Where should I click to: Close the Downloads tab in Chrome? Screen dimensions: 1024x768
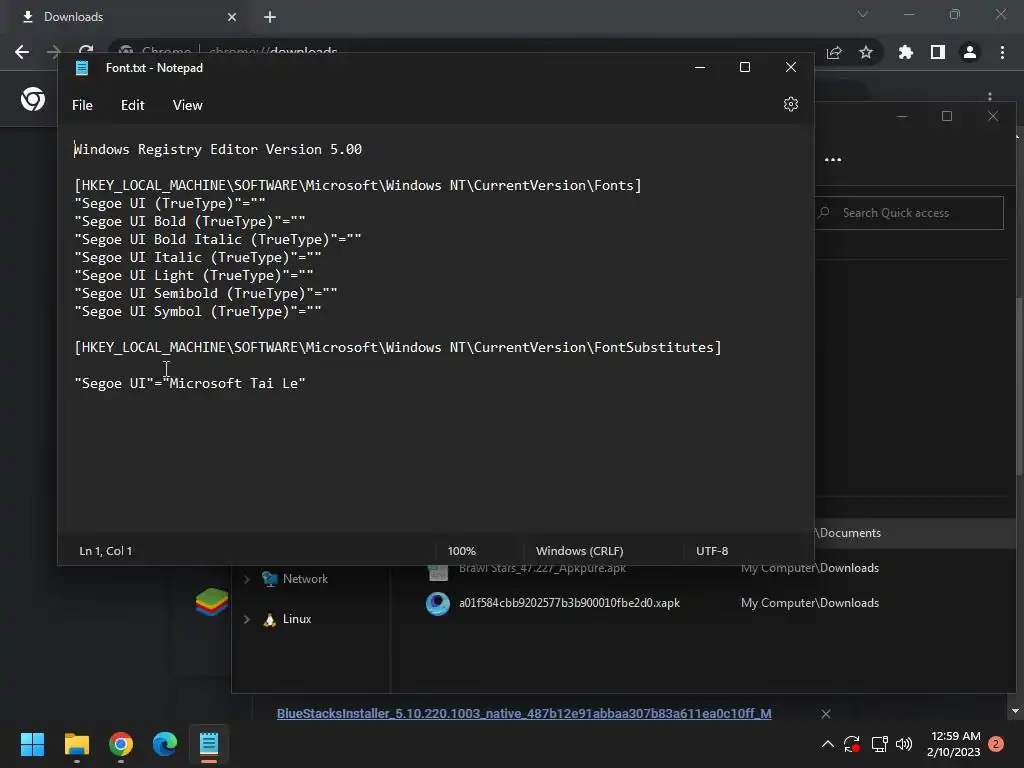[232, 17]
